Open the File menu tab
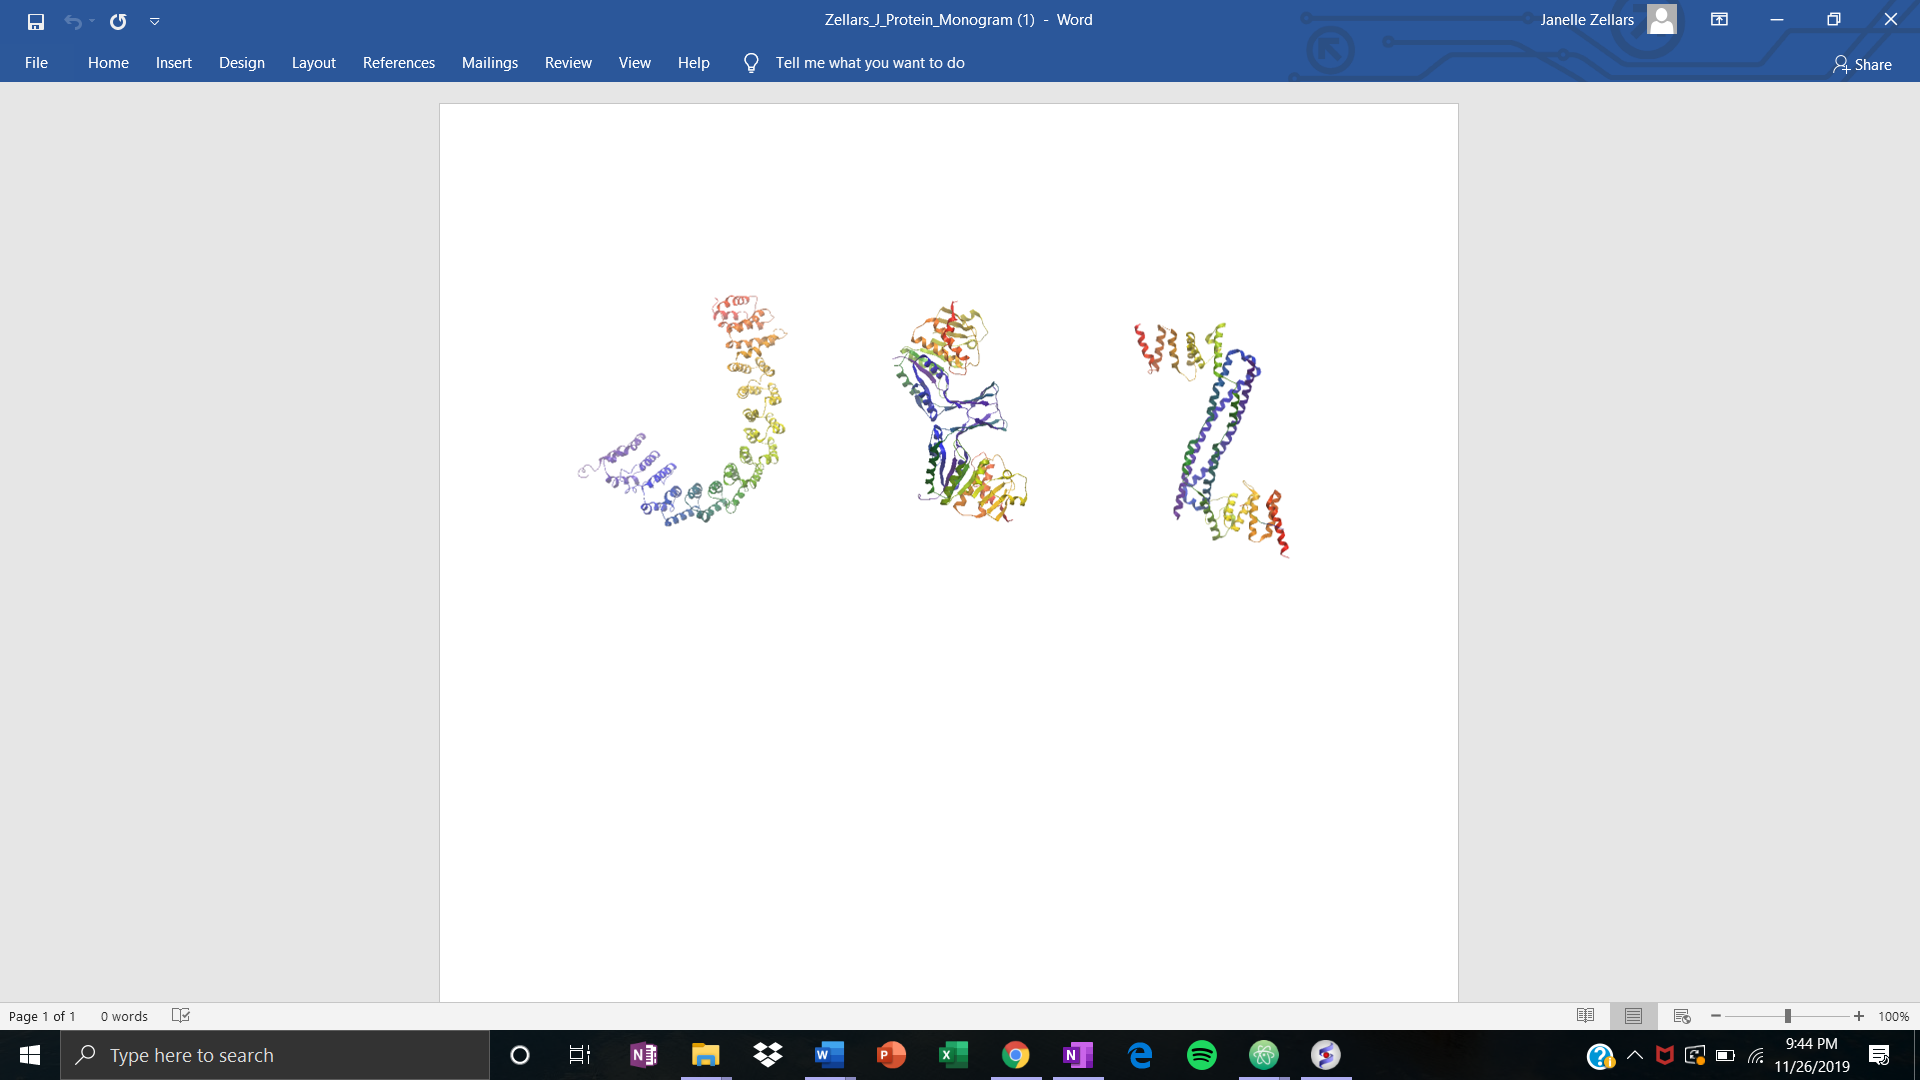The width and height of the screenshot is (1920, 1080). (x=36, y=63)
